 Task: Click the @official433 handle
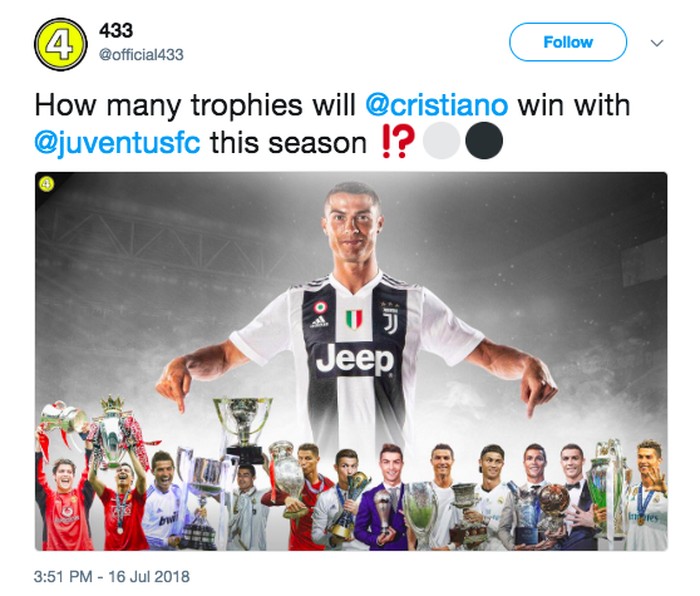(x=141, y=55)
